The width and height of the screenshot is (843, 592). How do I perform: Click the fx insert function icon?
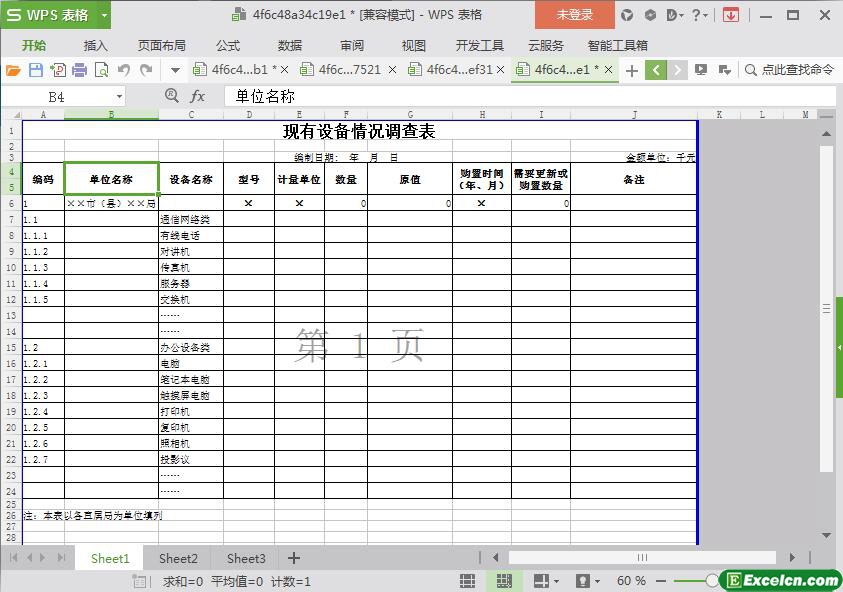coord(198,96)
